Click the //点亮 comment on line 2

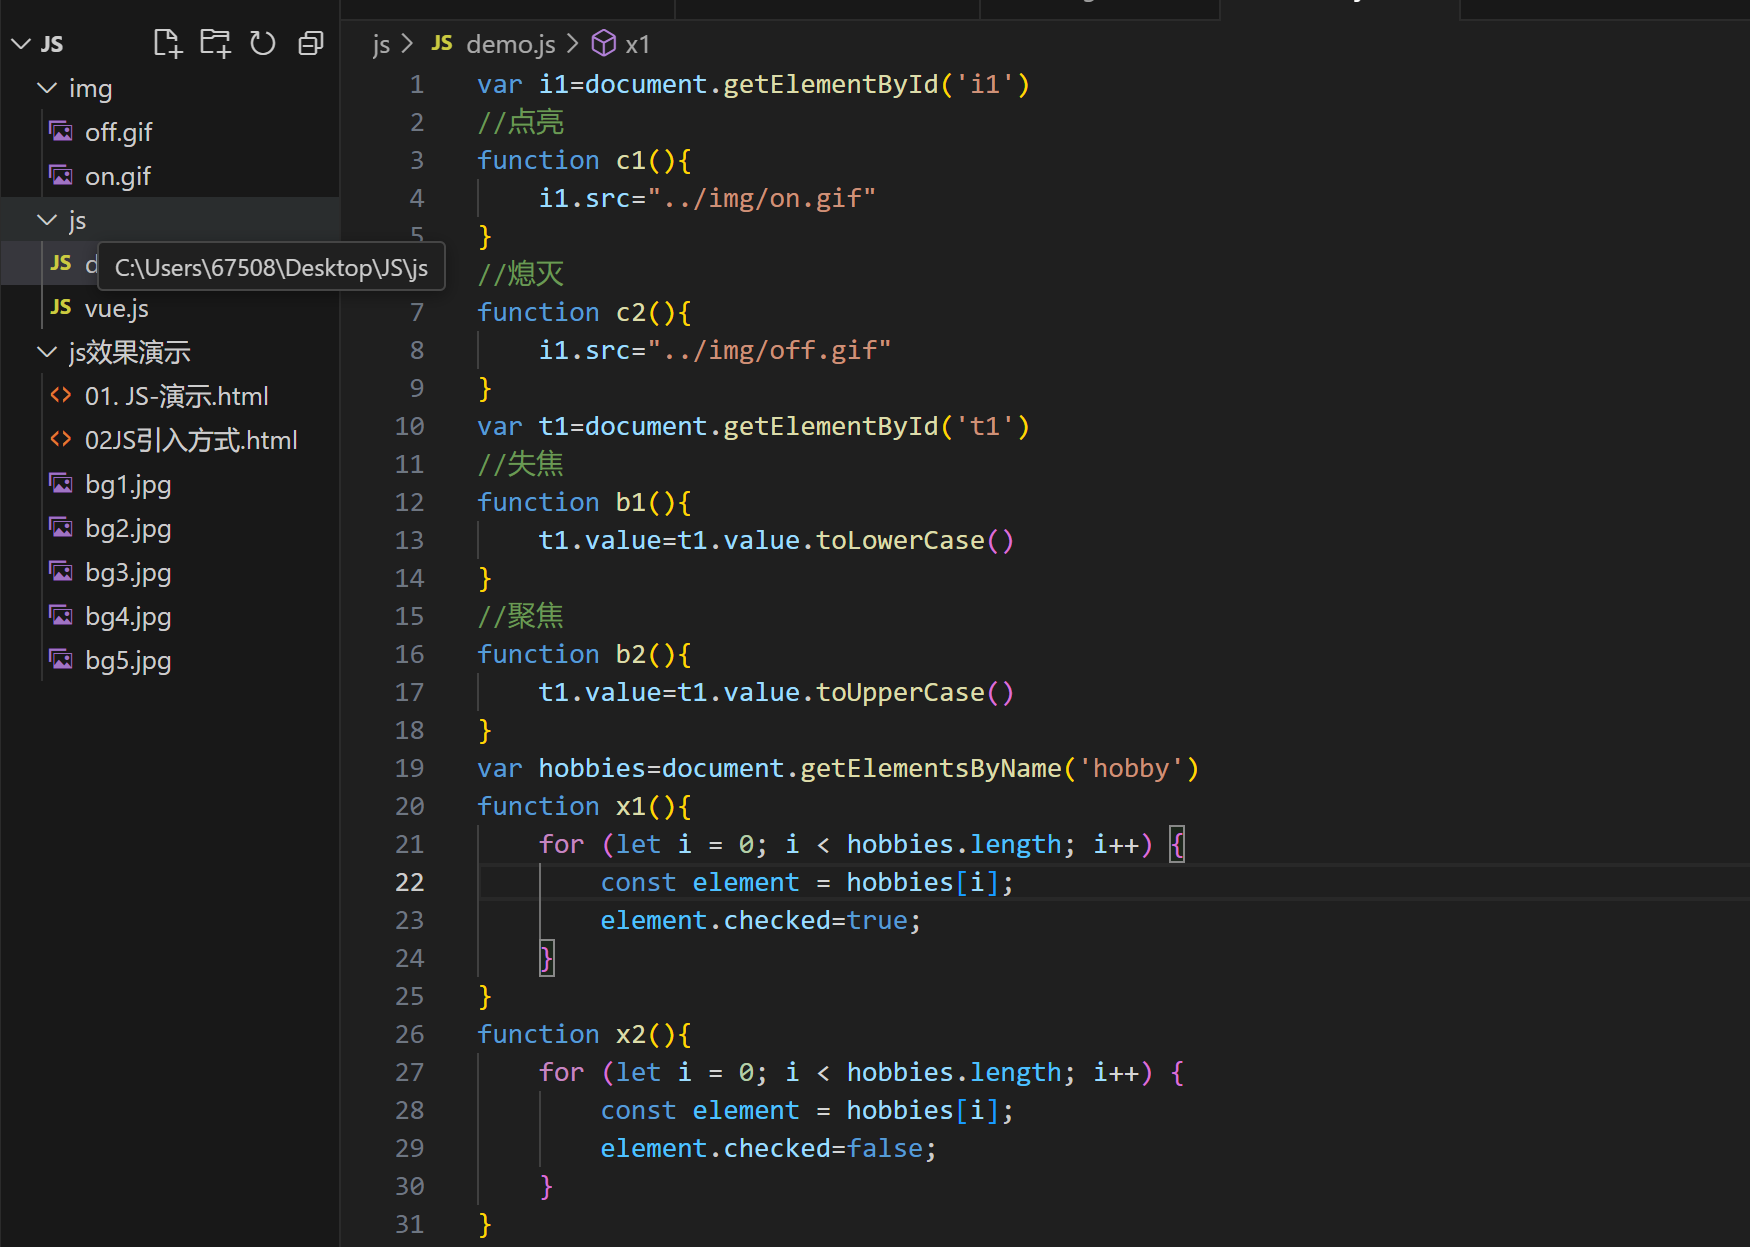pos(521,122)
